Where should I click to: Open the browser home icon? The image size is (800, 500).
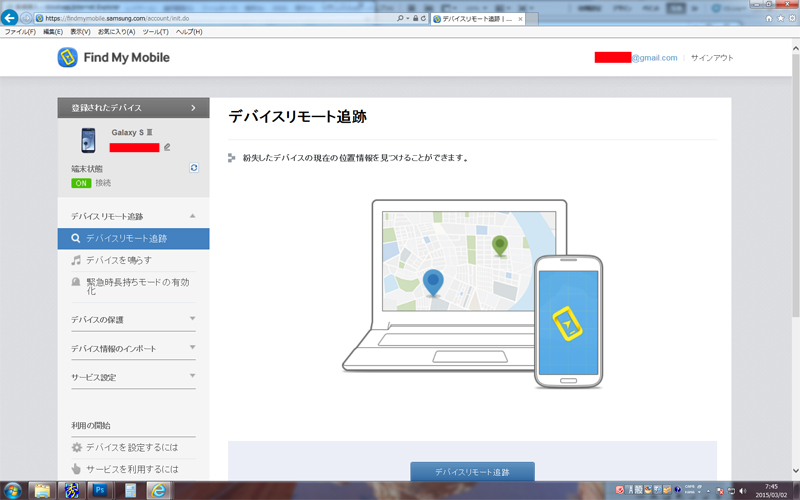point(769,18)
